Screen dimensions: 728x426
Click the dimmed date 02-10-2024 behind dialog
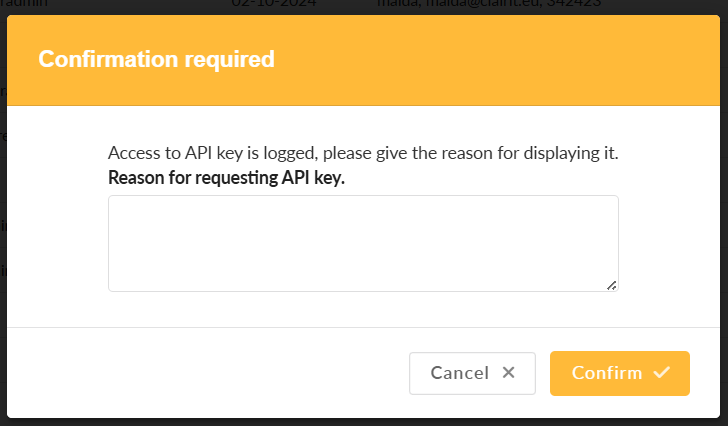[274, 4]
